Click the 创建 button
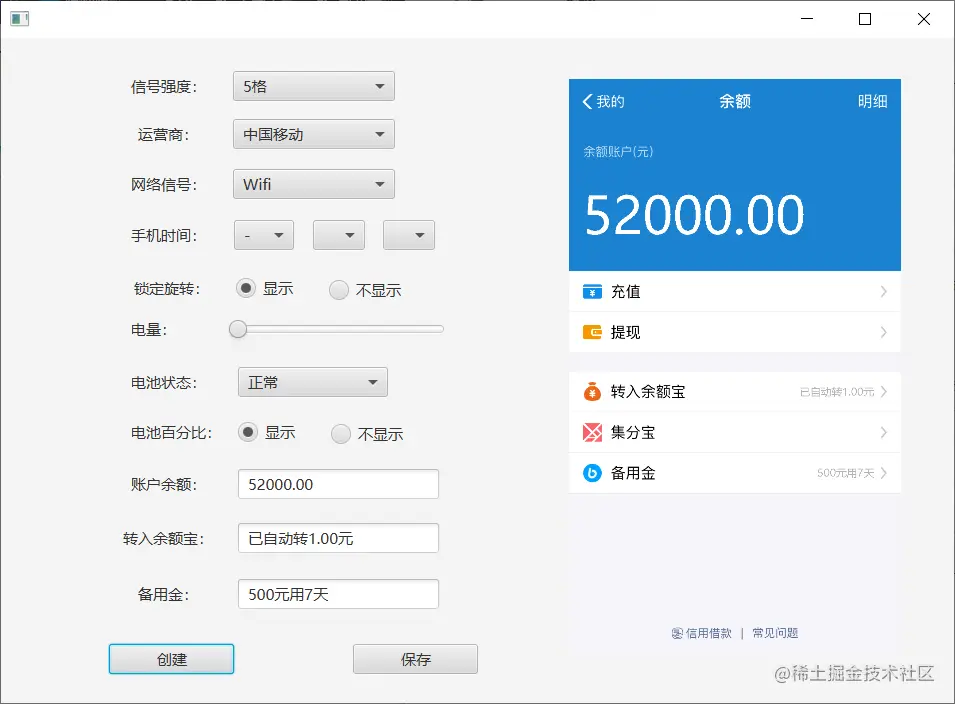Viewport: 955px width, 704px height. pos(171,659)
